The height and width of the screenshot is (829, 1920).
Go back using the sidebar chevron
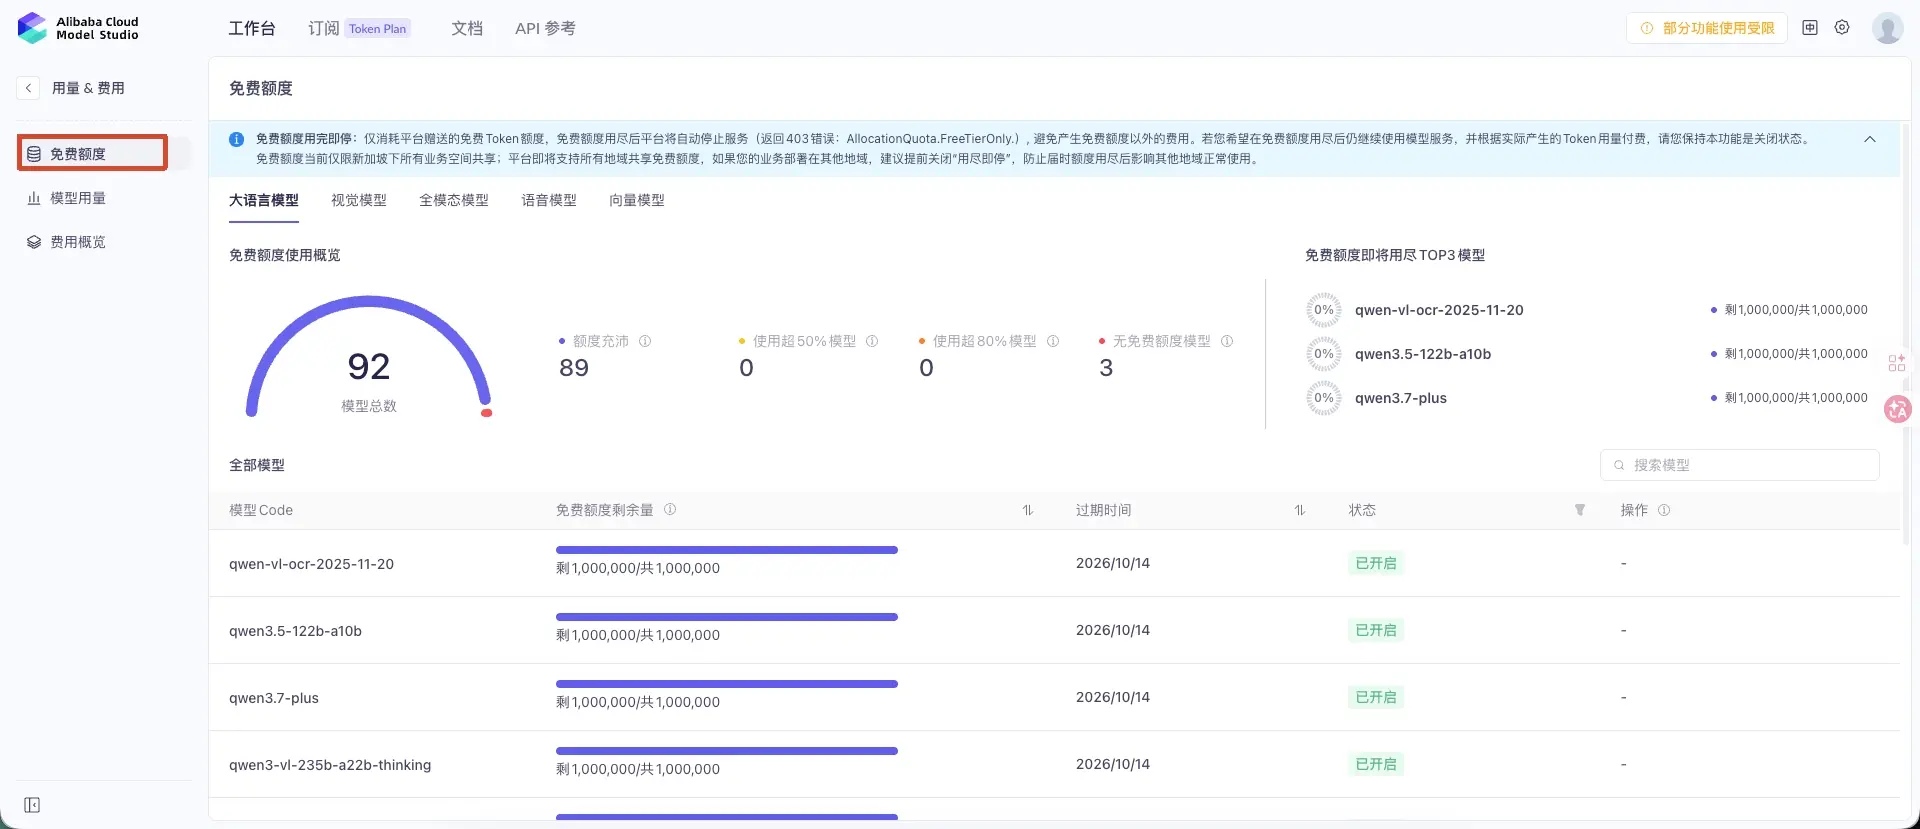coord(29,88)
